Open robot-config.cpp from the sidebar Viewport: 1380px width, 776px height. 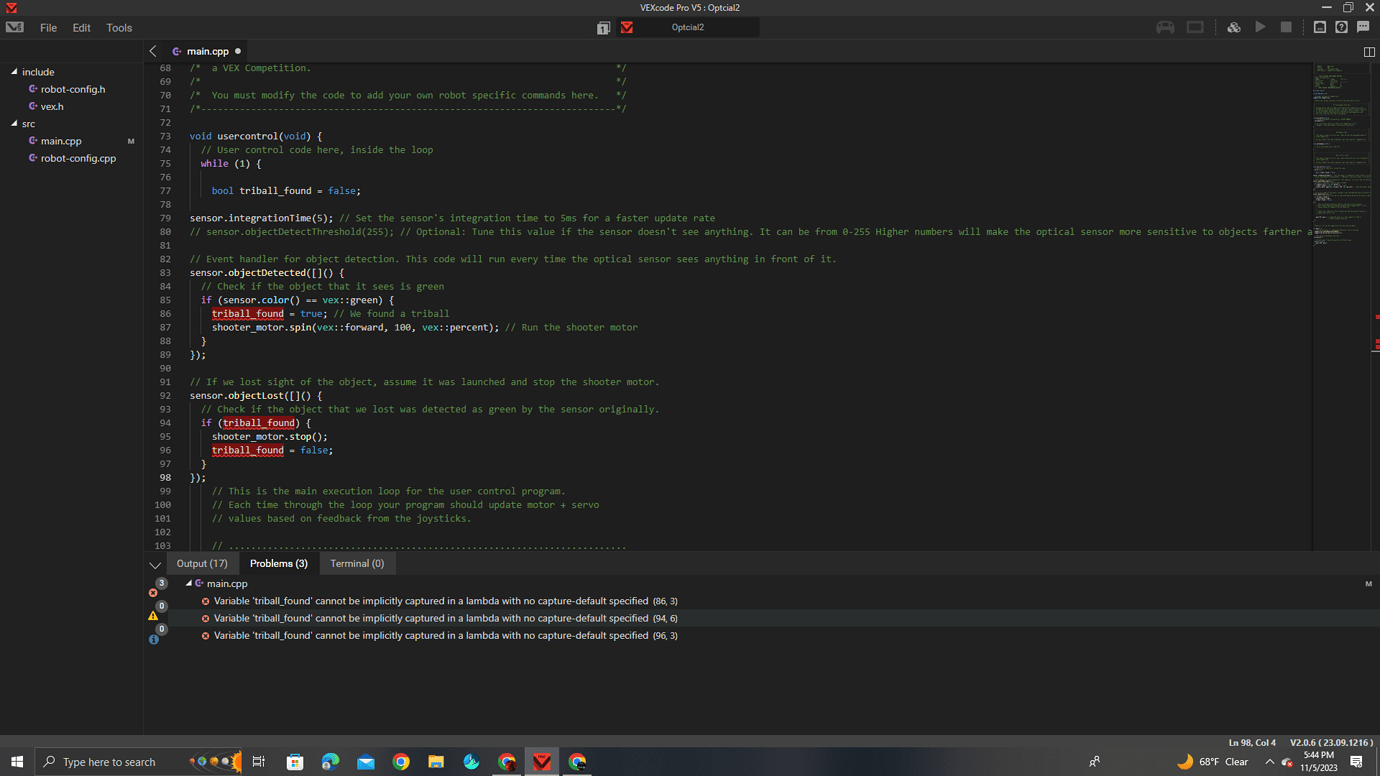pyautogui.click(x=78, y=158)
